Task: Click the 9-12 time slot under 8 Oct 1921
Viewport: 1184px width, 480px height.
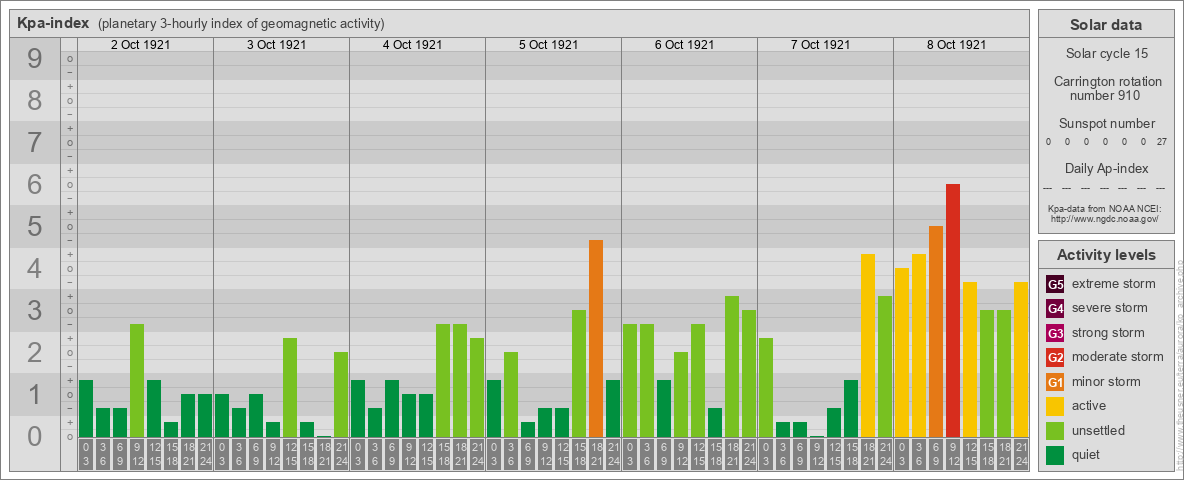Action: tap(953, 455)
